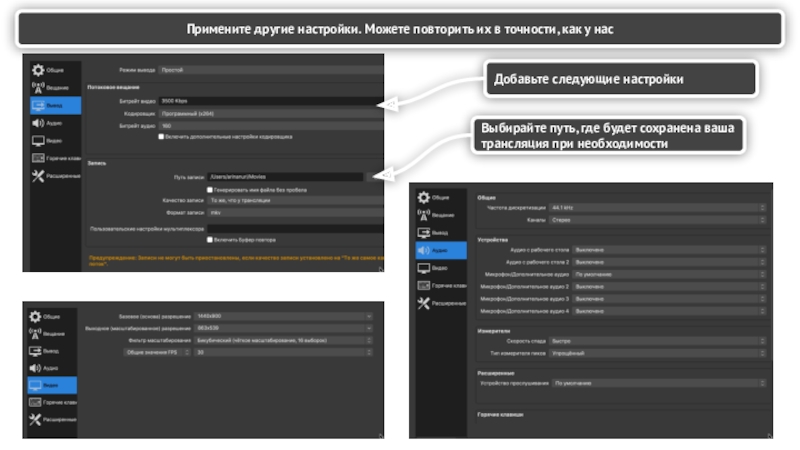Image resolution: width=800 pixels, height=450 pixels.
Task: Open Каналы dropdown showing Стерео
Action: (x=658, y=220)
